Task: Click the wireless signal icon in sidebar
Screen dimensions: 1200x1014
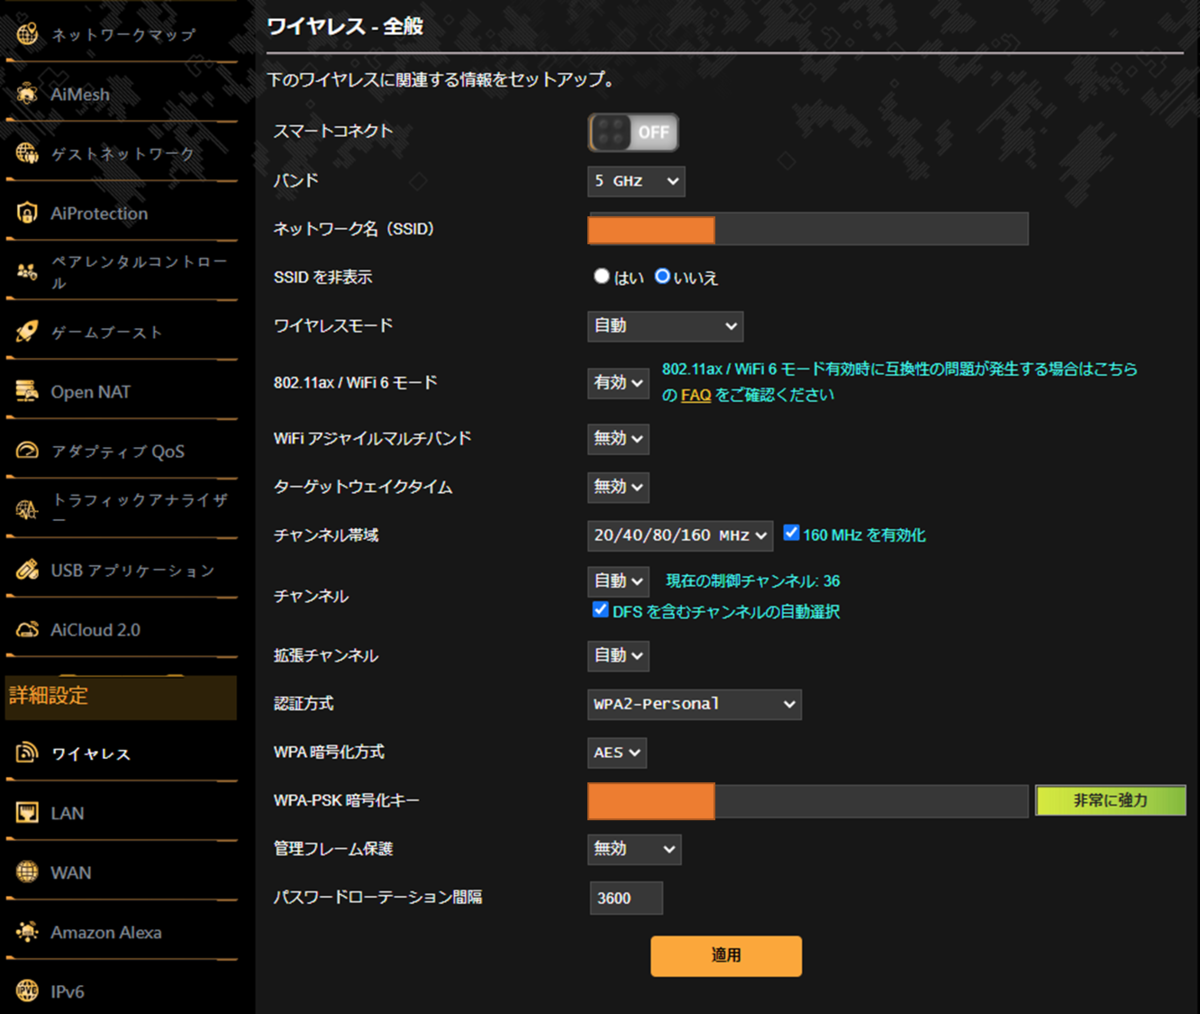Action: (27, 753)
